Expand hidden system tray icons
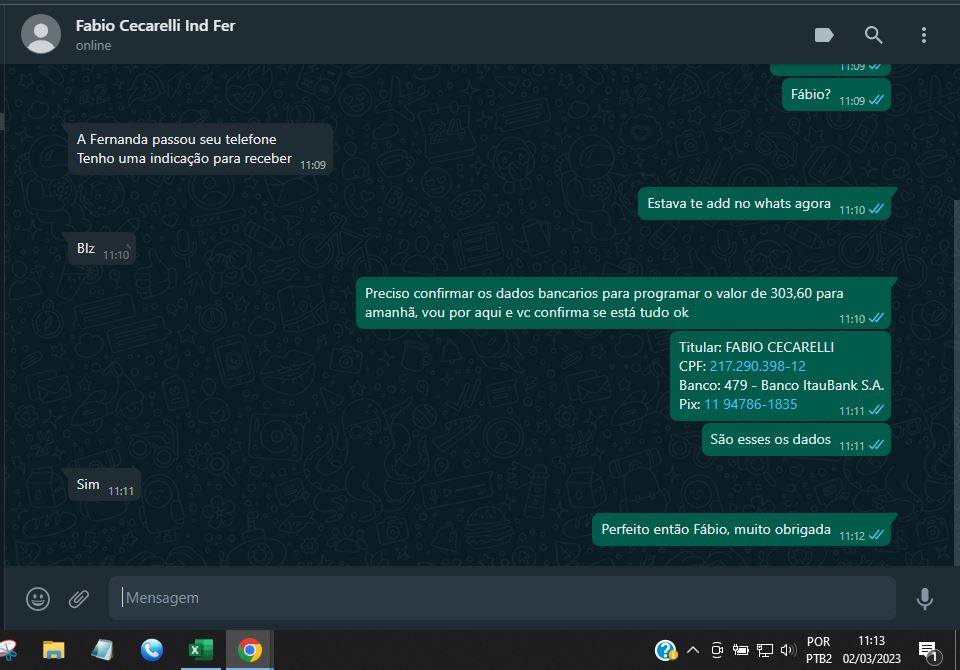 pyautogui.click(x=692, y=651)
